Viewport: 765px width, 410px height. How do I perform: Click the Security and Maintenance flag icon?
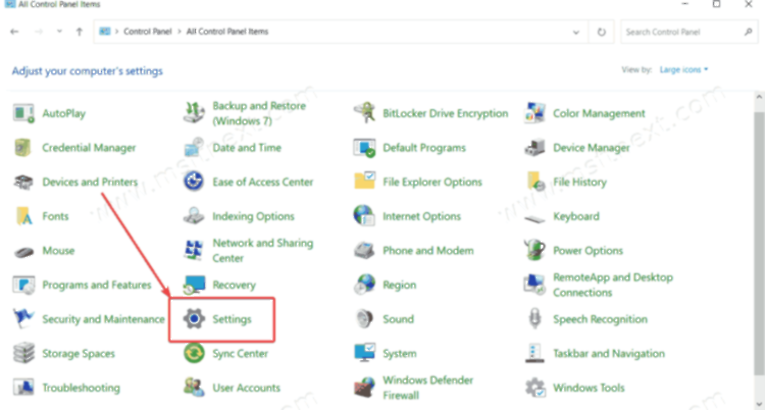[23, 319]
